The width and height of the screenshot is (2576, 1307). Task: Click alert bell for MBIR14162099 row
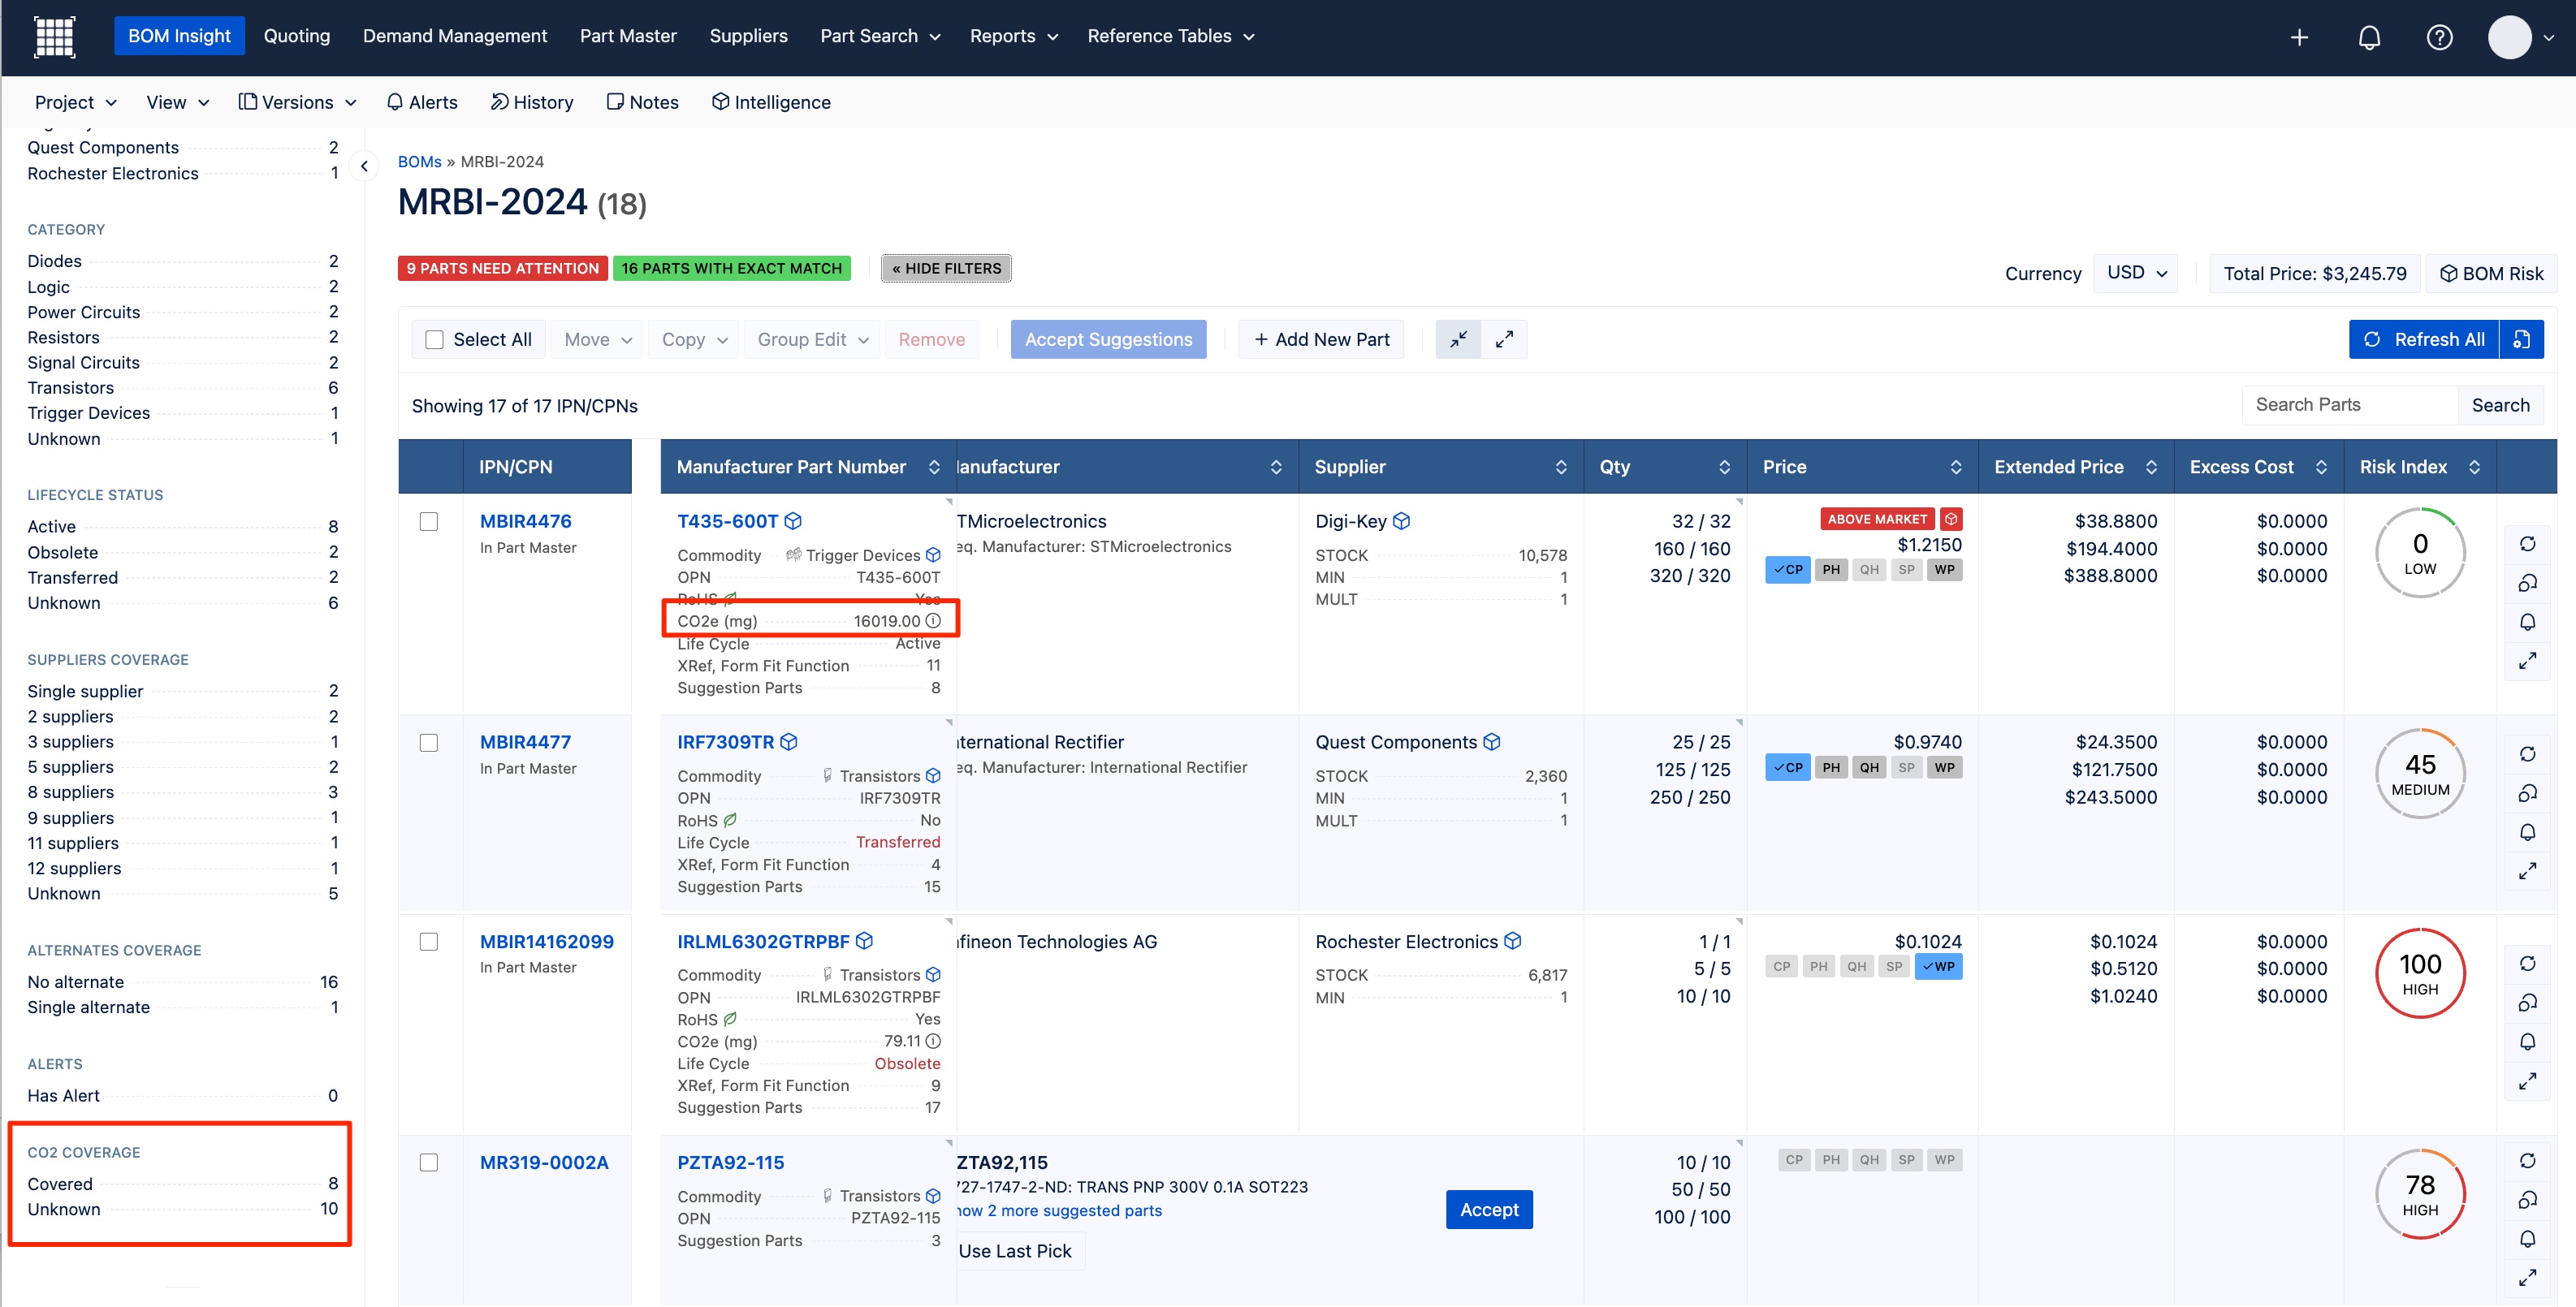point(2527,1042)
